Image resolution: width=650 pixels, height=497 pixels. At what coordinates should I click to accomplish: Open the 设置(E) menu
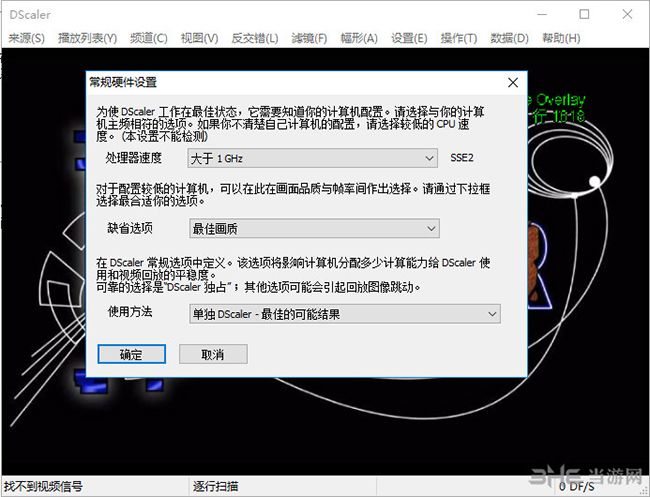(x=409, y=38)
